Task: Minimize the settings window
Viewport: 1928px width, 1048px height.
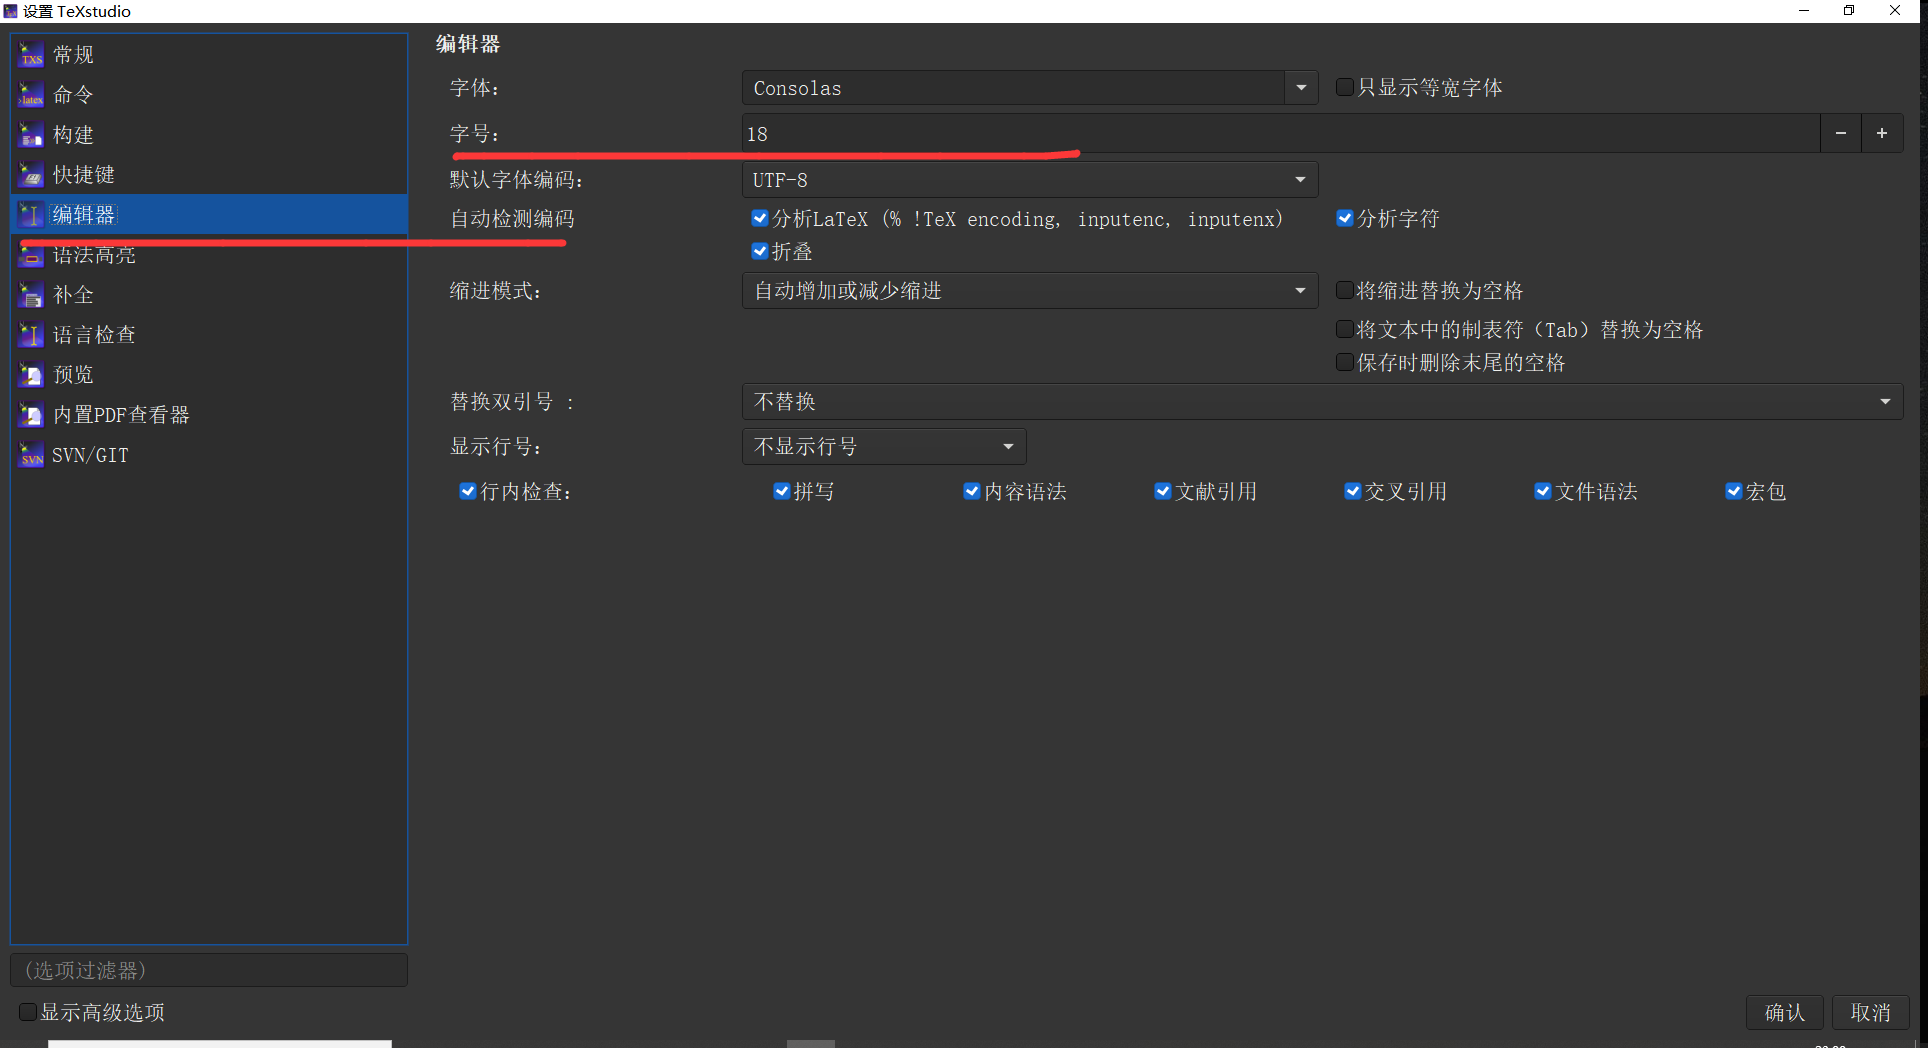Action: [x=1804, y=11]
